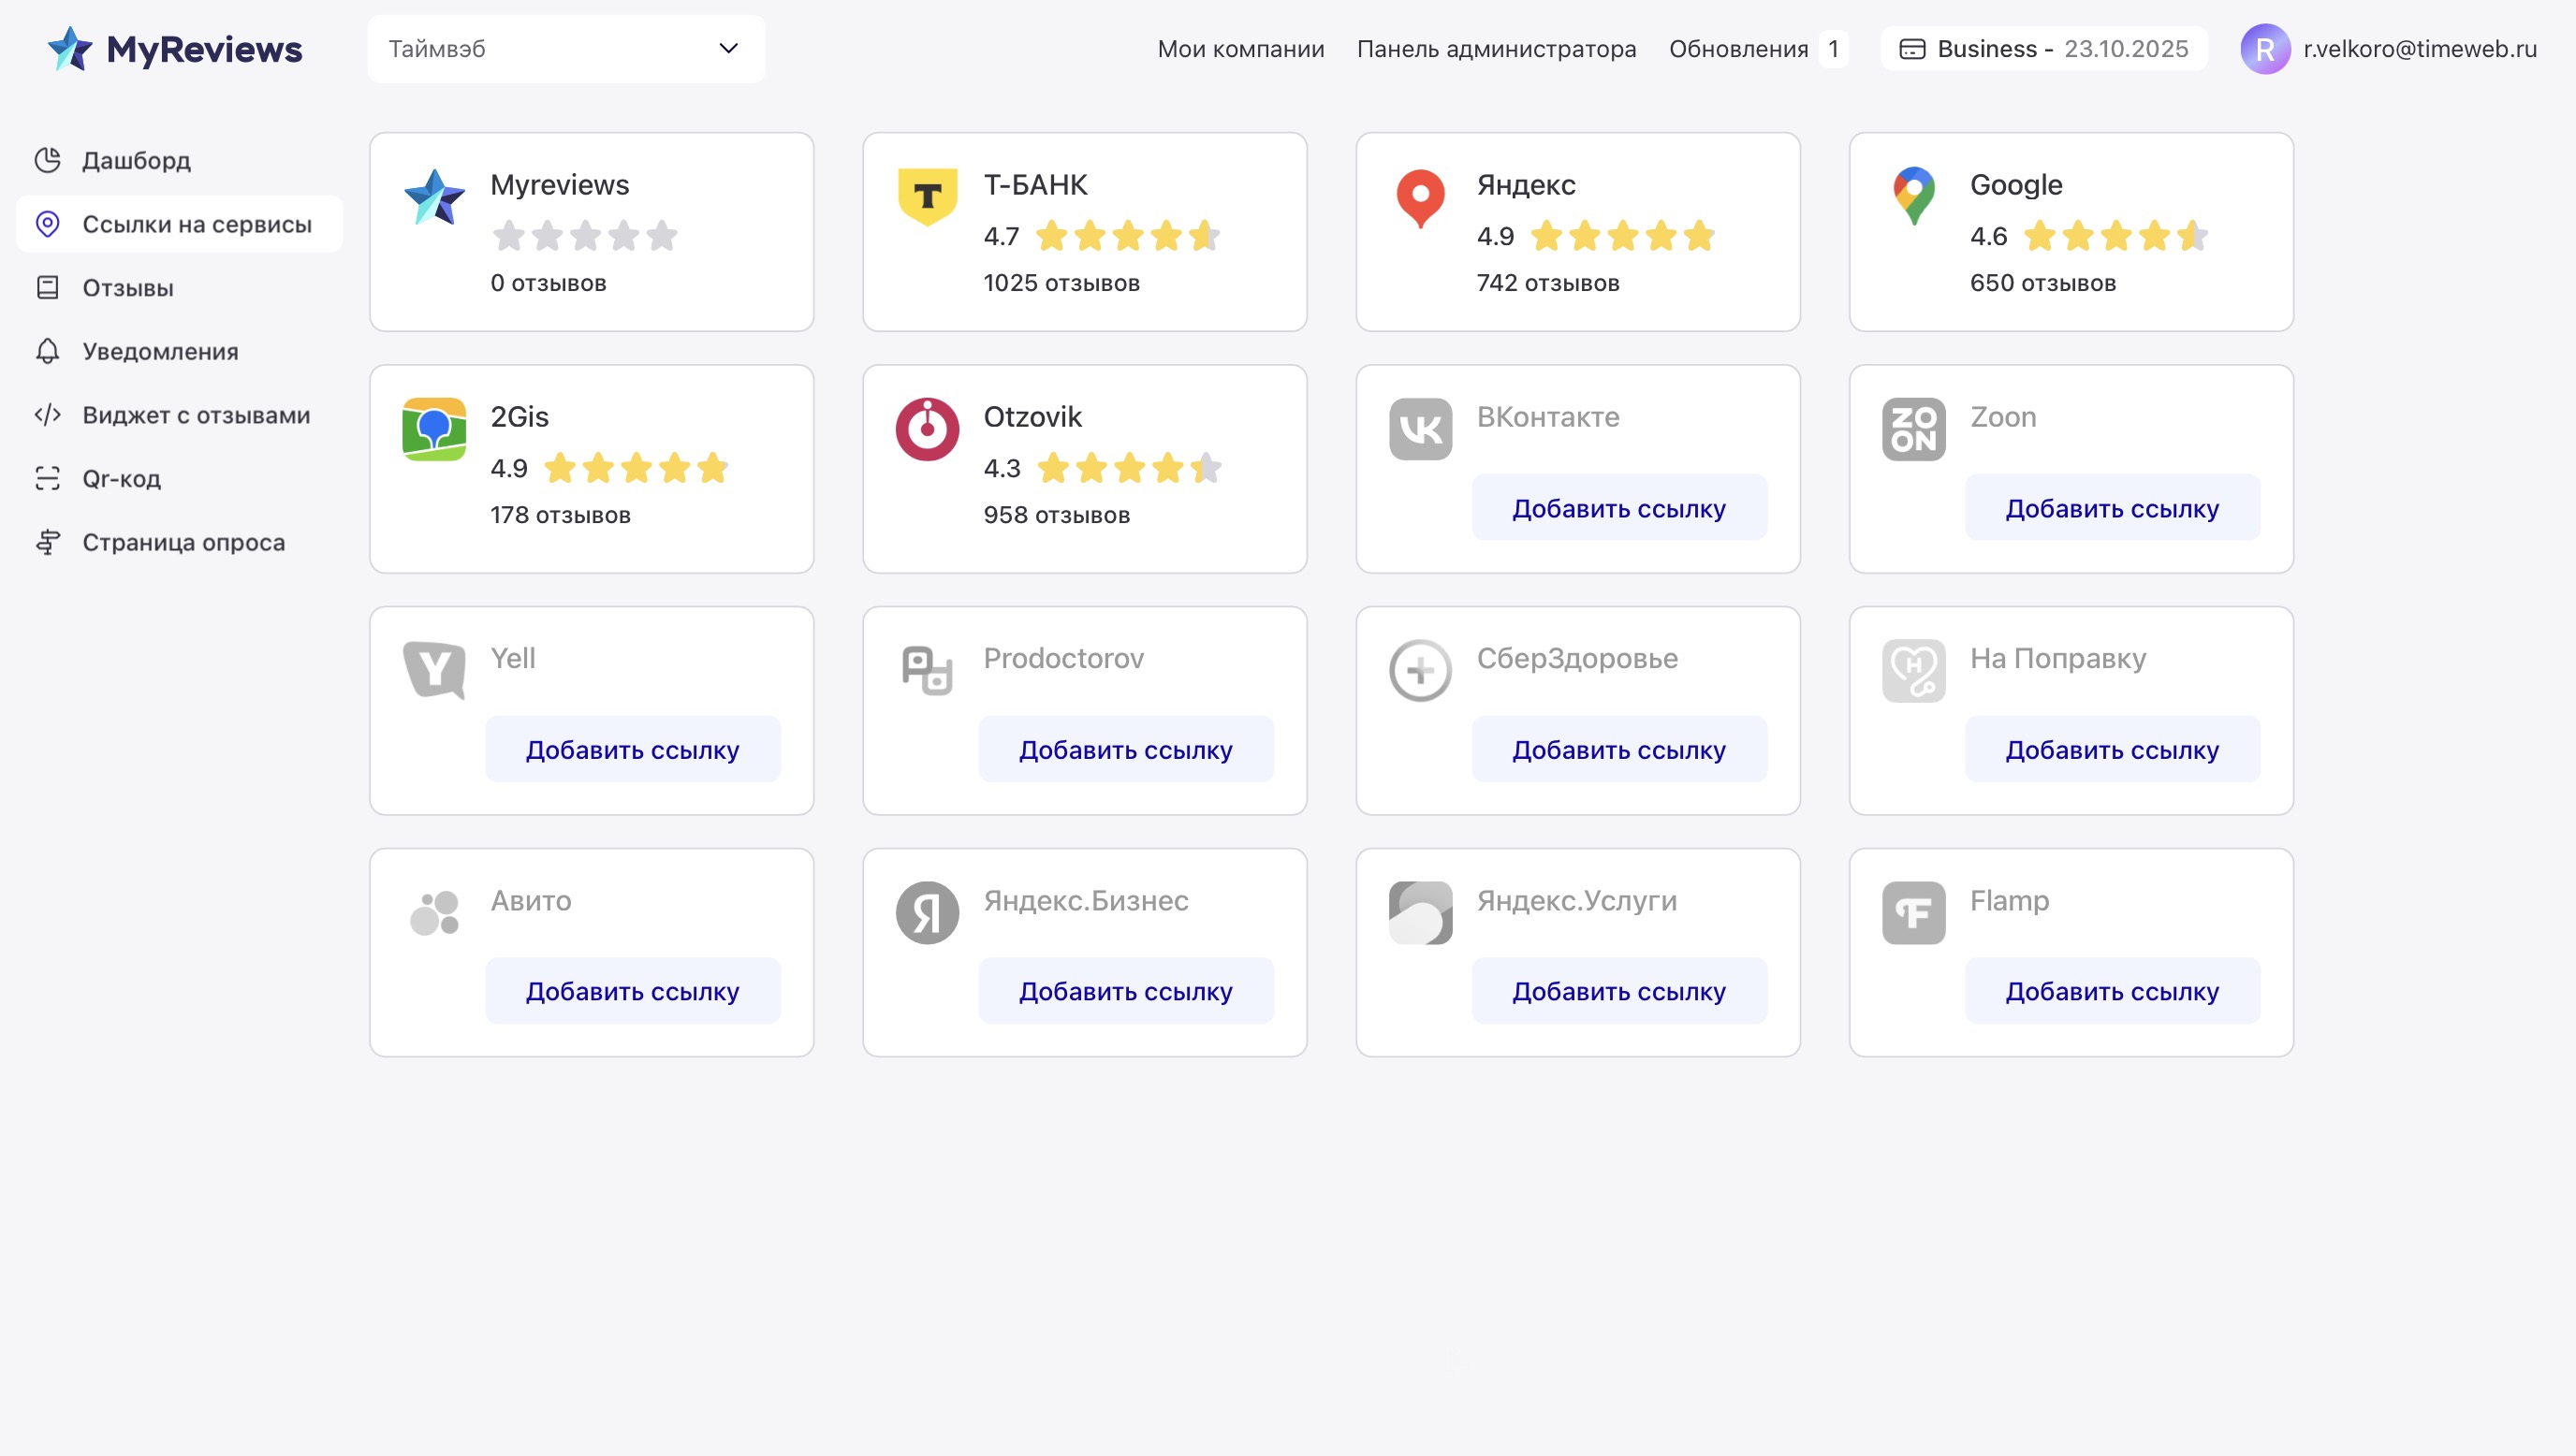Open Отзывы from the sidebar icon
The image size is (2576, 1456).
[46, 287]
